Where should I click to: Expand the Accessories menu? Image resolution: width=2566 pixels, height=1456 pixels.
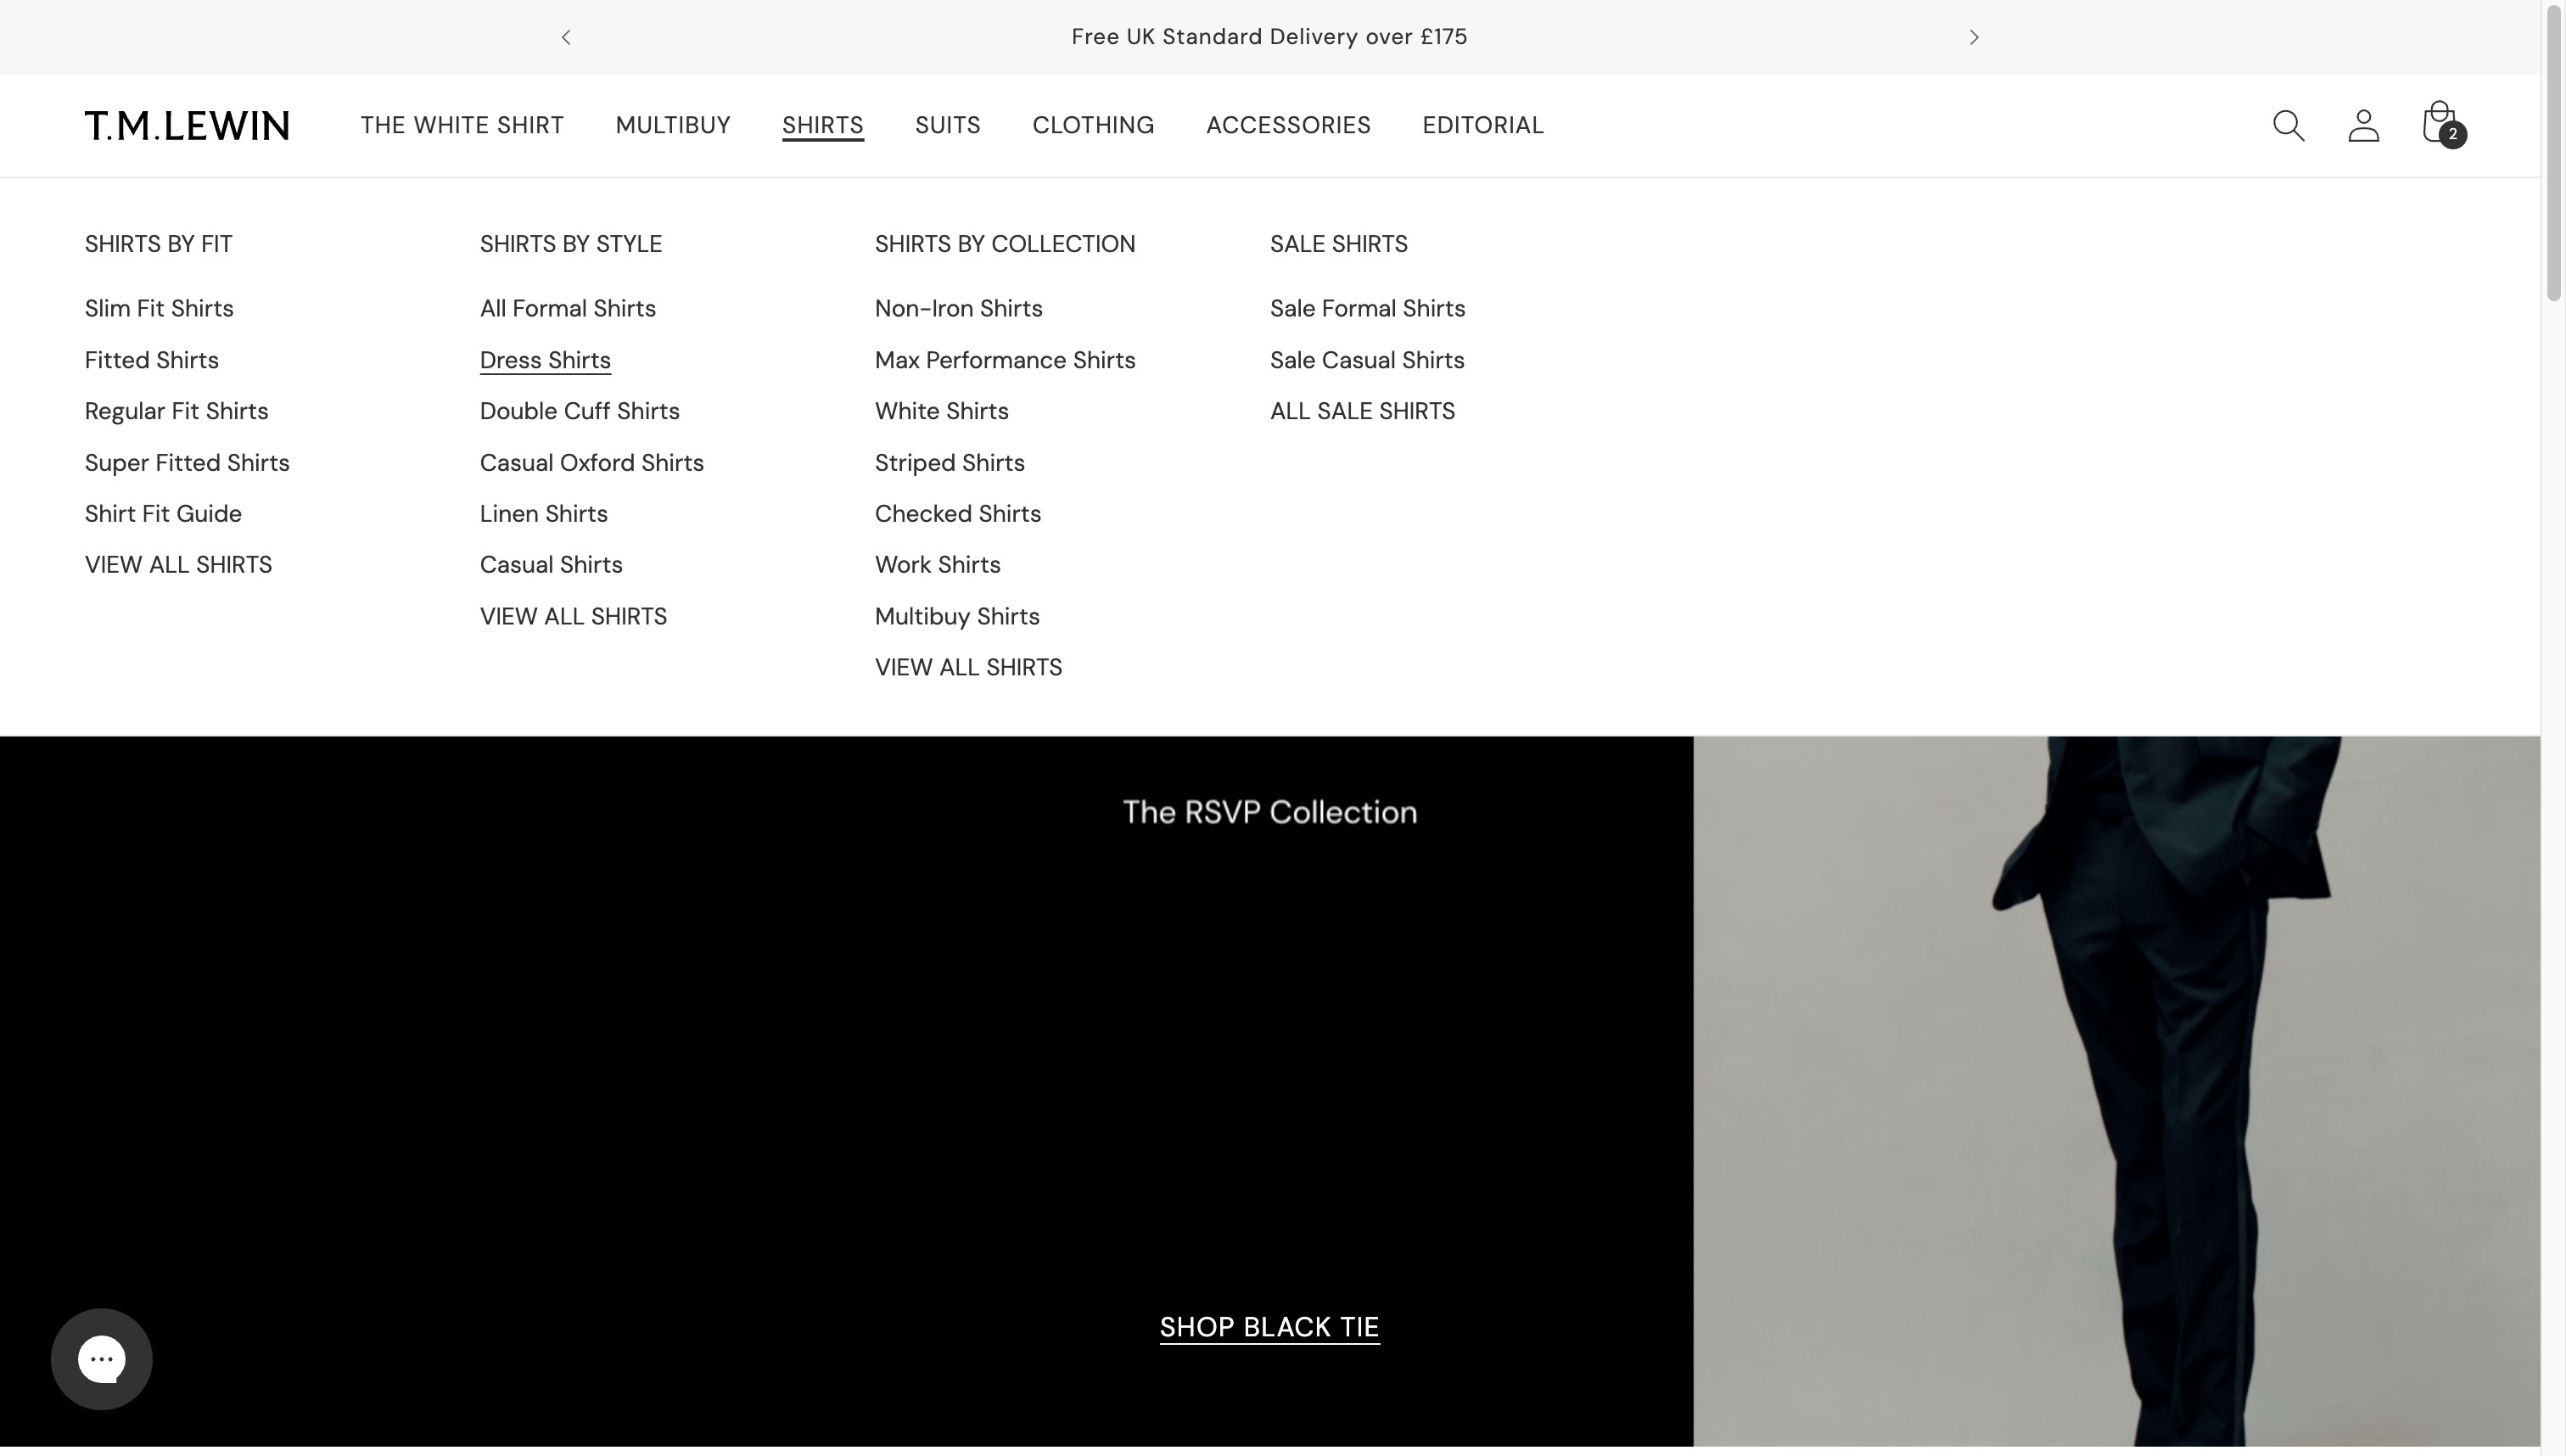(1287, 126)
